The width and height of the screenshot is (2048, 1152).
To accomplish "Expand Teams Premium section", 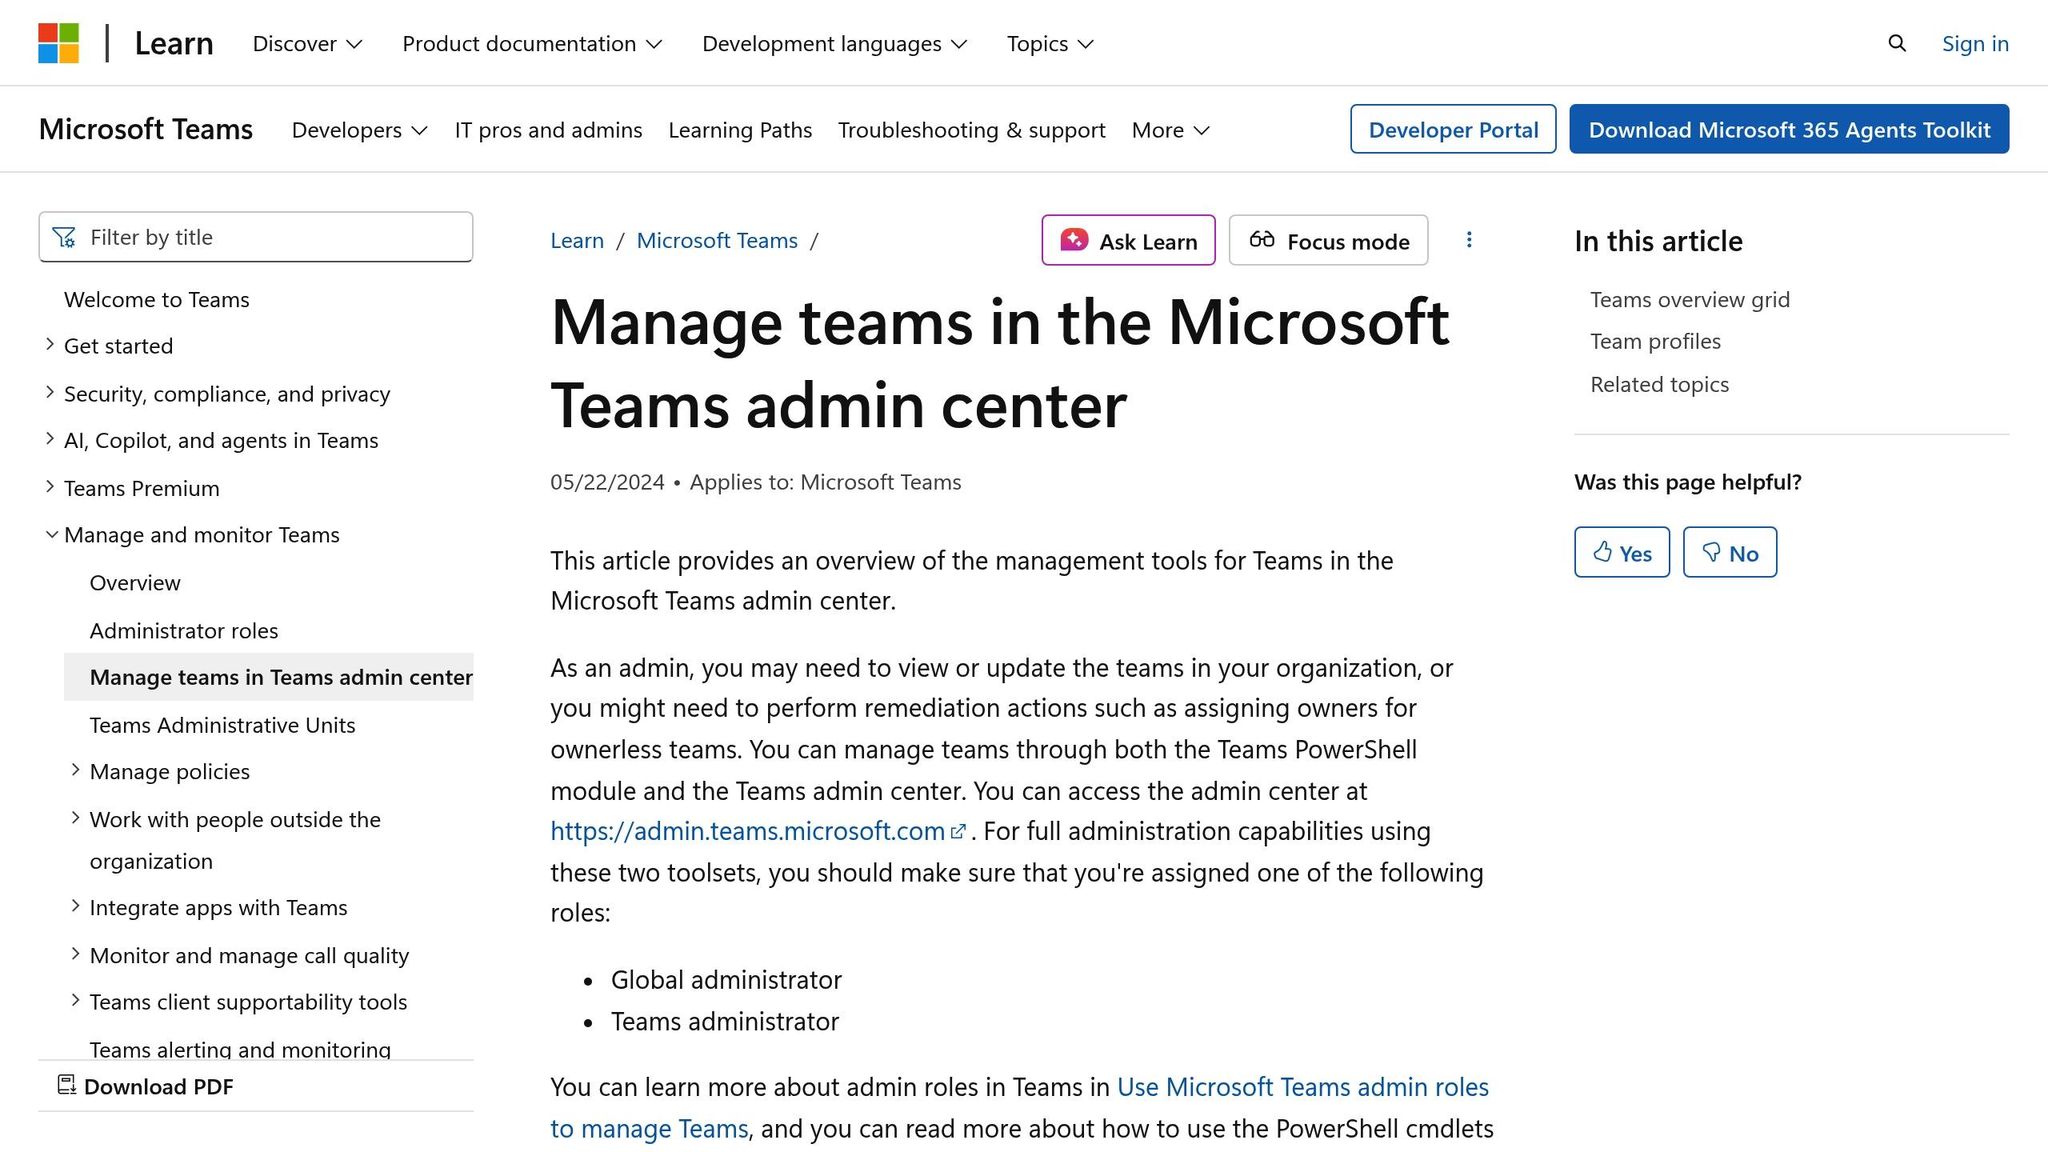I will 50,487.
